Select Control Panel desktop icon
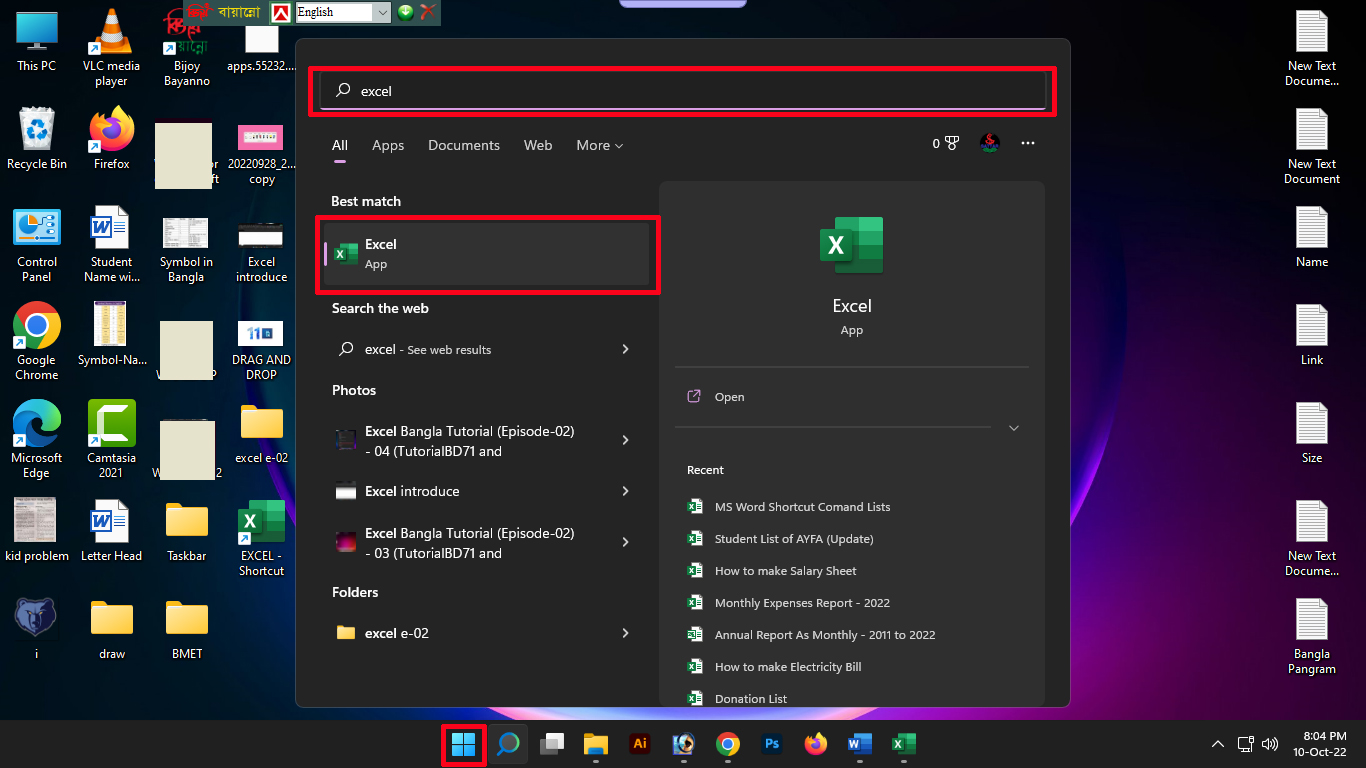The image size is (1366, 768). [37, 245]
